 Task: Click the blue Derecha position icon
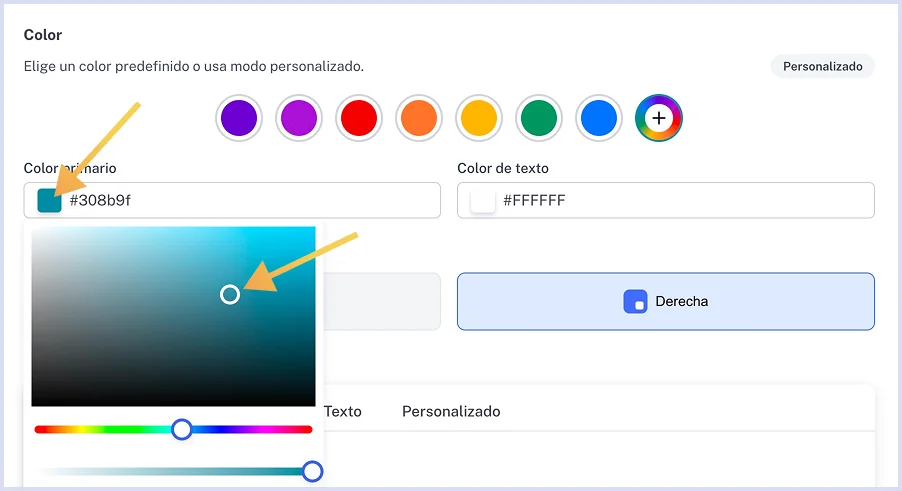click(x=635, y=301)
